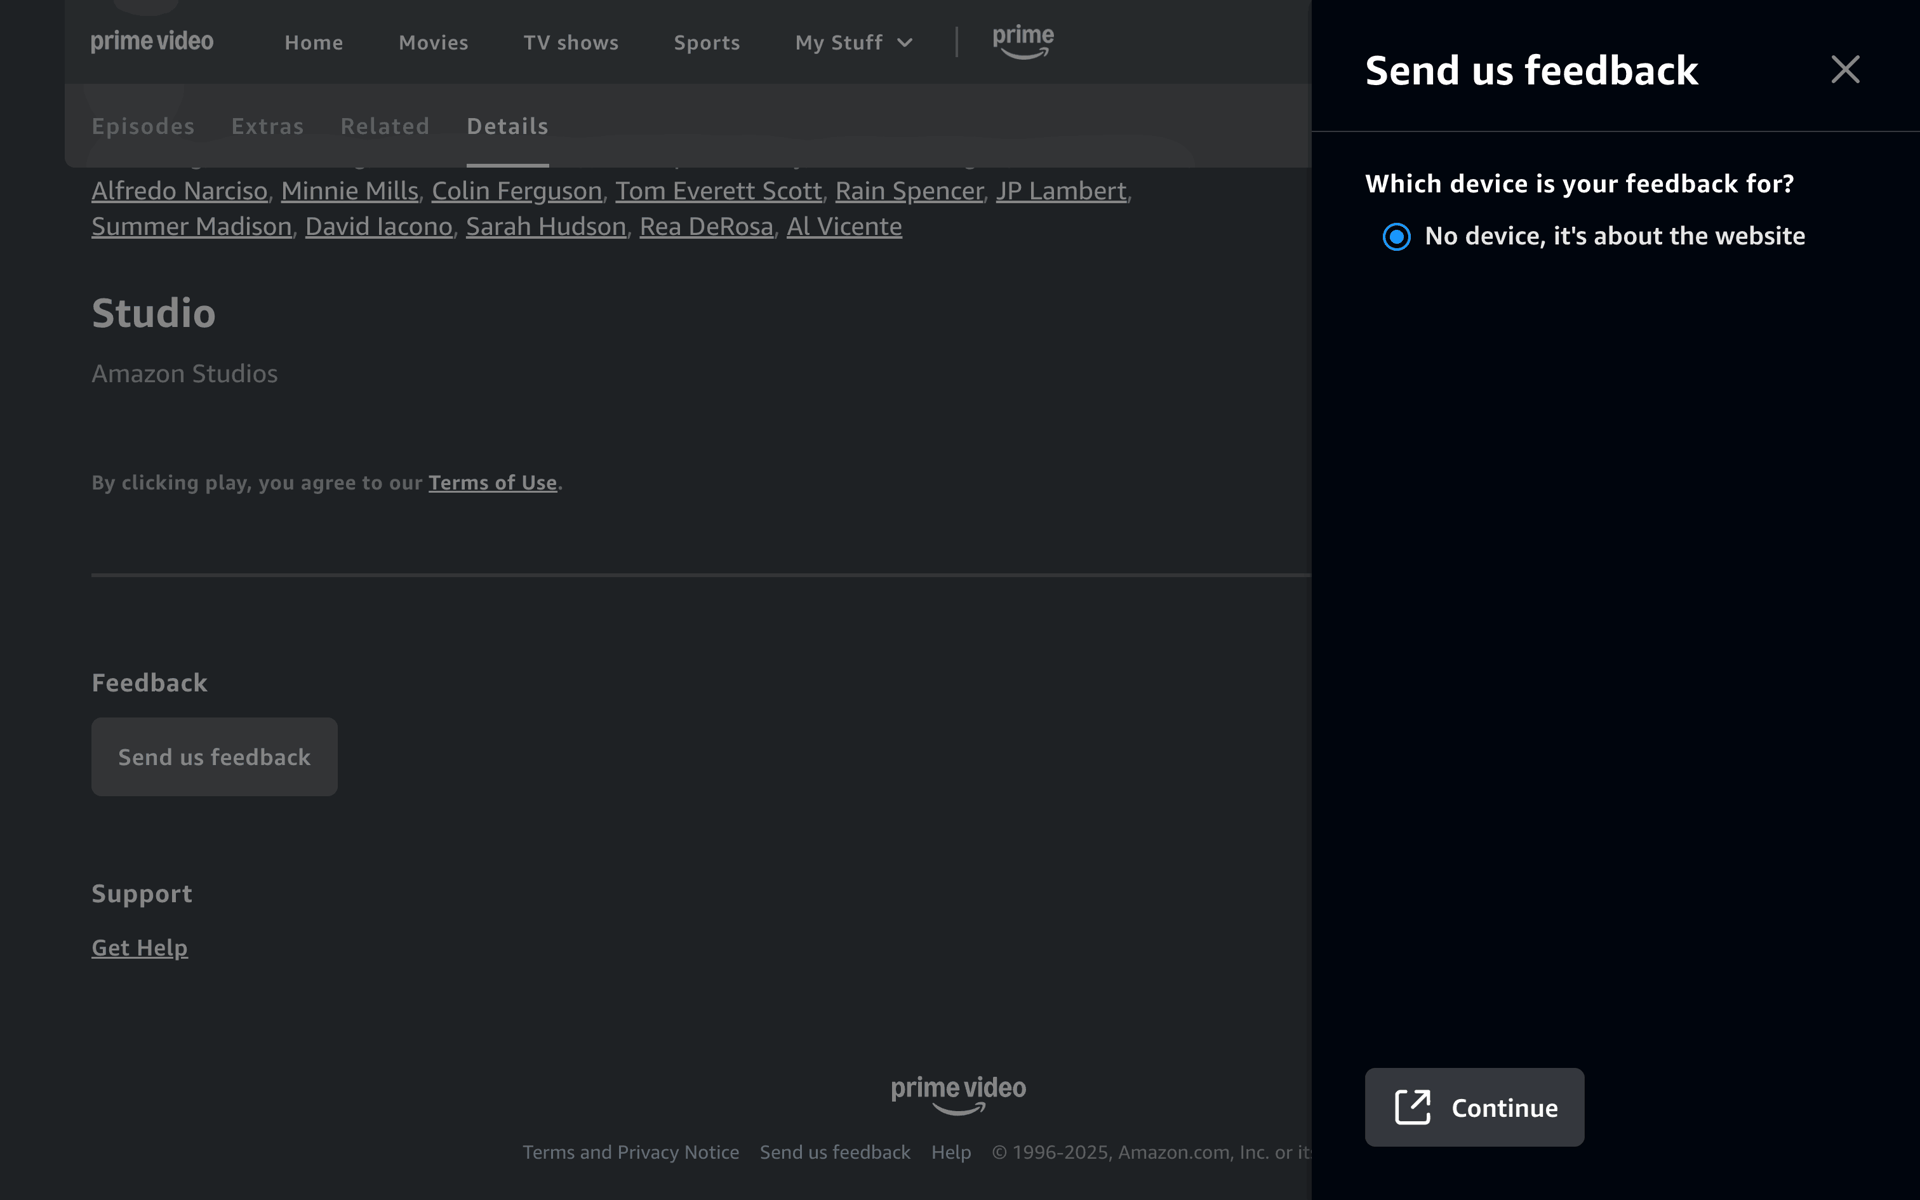Open cast member David Iacono

tap(378, 226)
